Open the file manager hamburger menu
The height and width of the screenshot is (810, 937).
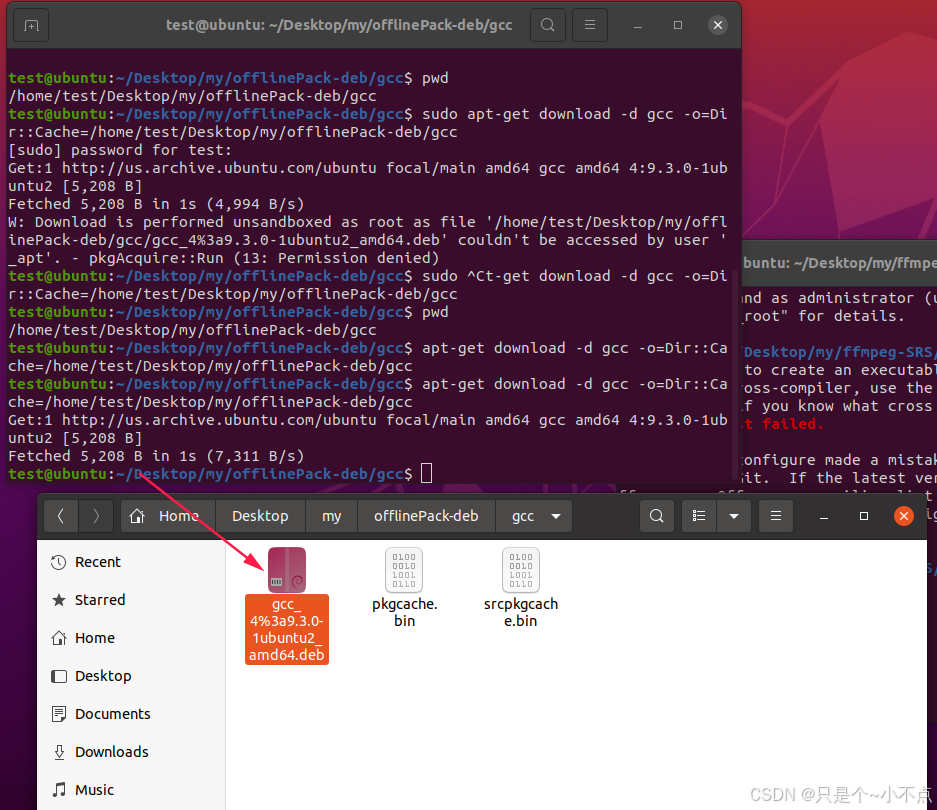click(776, 516)
